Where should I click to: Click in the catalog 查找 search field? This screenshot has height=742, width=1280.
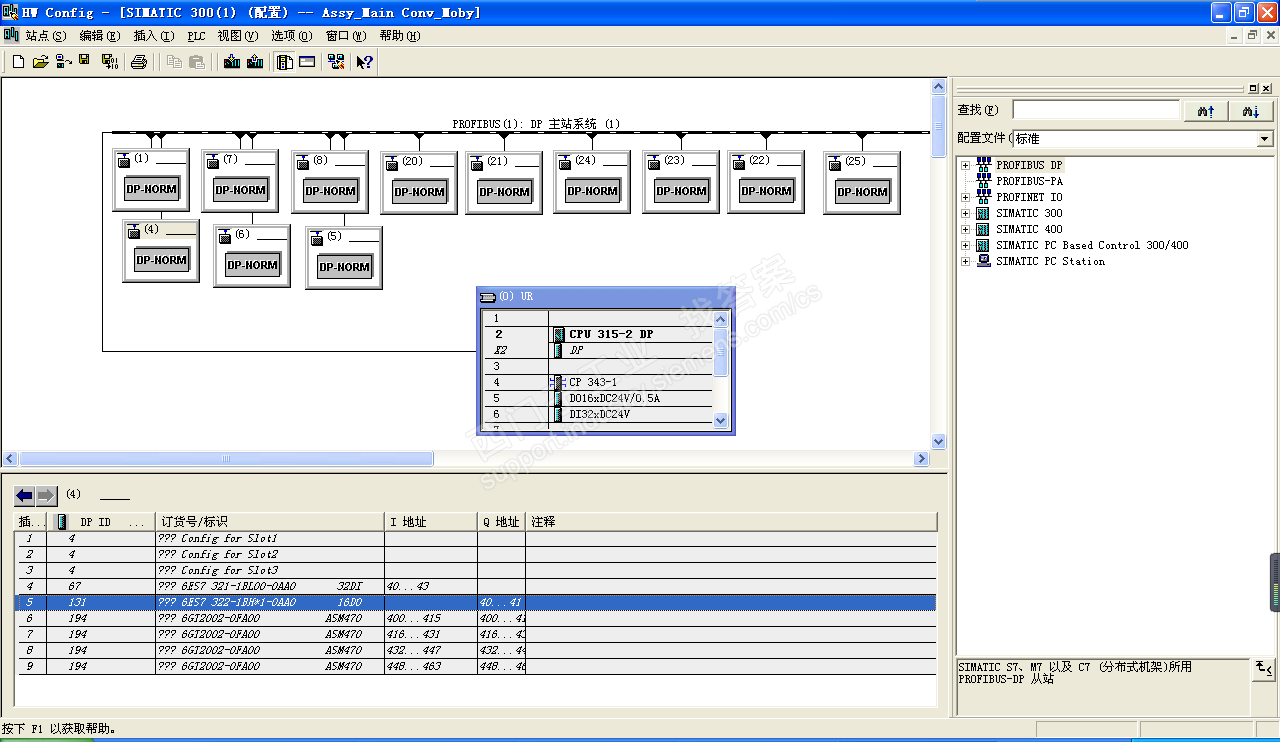click(1096, 110)
